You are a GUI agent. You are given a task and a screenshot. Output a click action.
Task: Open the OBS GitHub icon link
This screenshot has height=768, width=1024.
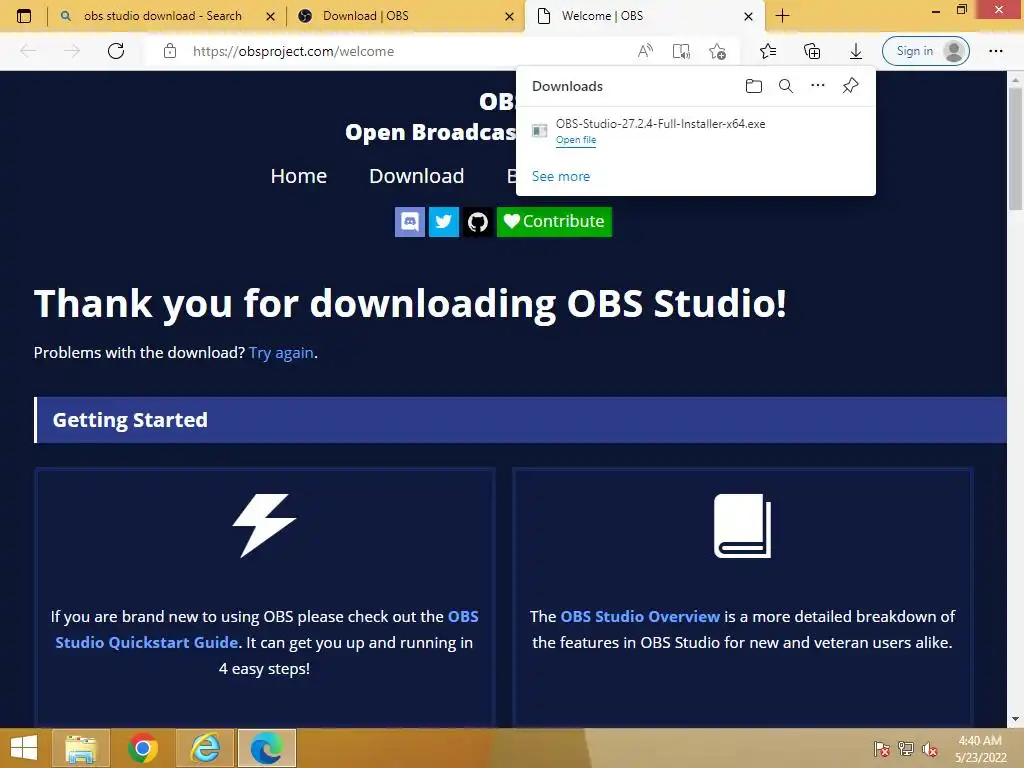pyautogui.click(x=477, y=222)
